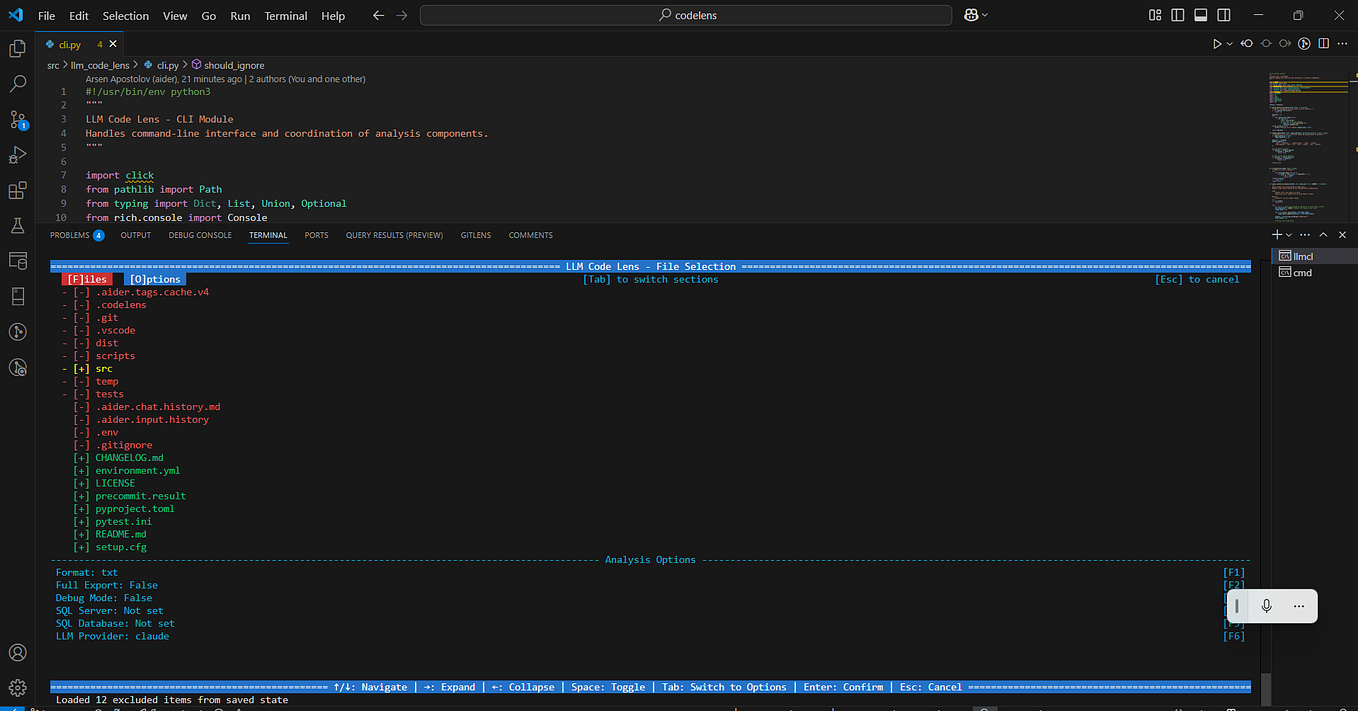Open the Selection menu

pyautogui.click(x=125, y=15)
